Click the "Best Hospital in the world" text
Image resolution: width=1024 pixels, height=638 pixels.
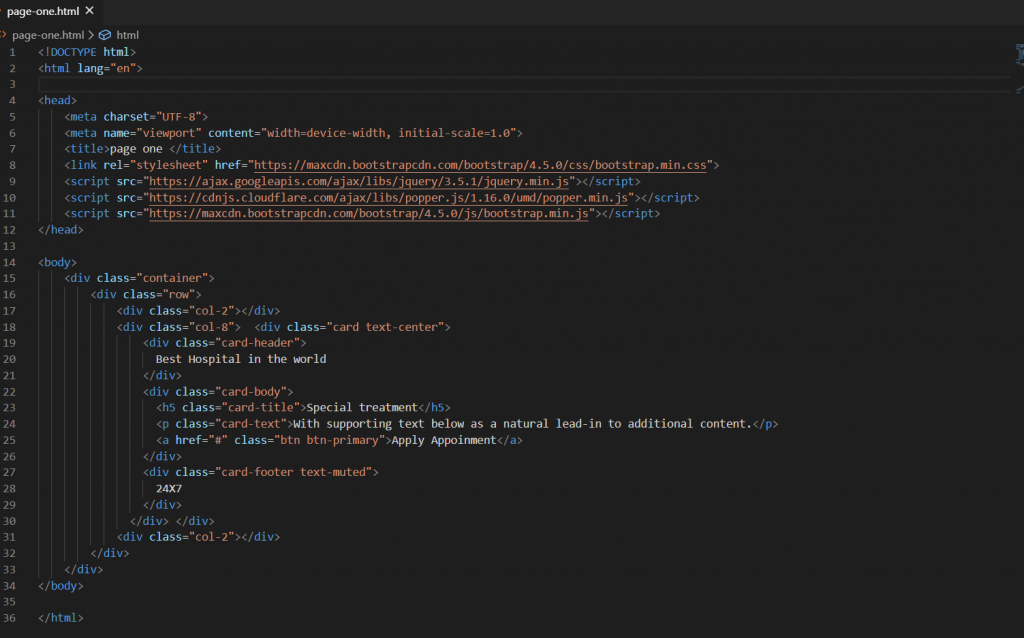241,359
